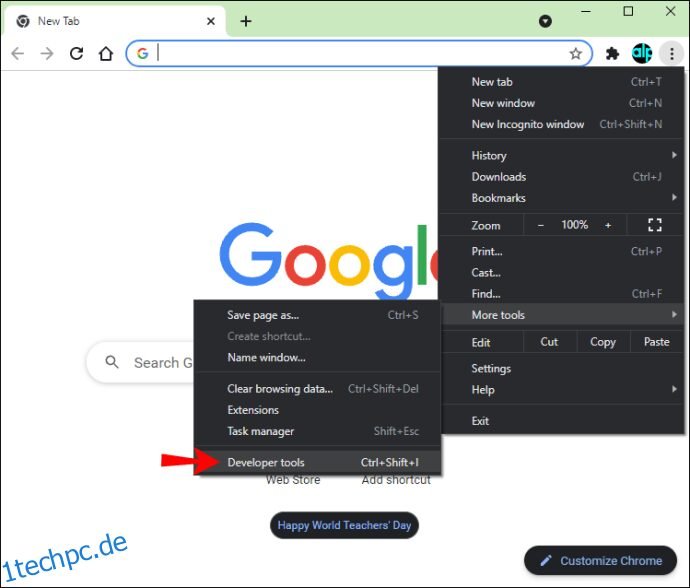Expand the Bookmarks submenu
690x588 pixels.
click(562, 198)
